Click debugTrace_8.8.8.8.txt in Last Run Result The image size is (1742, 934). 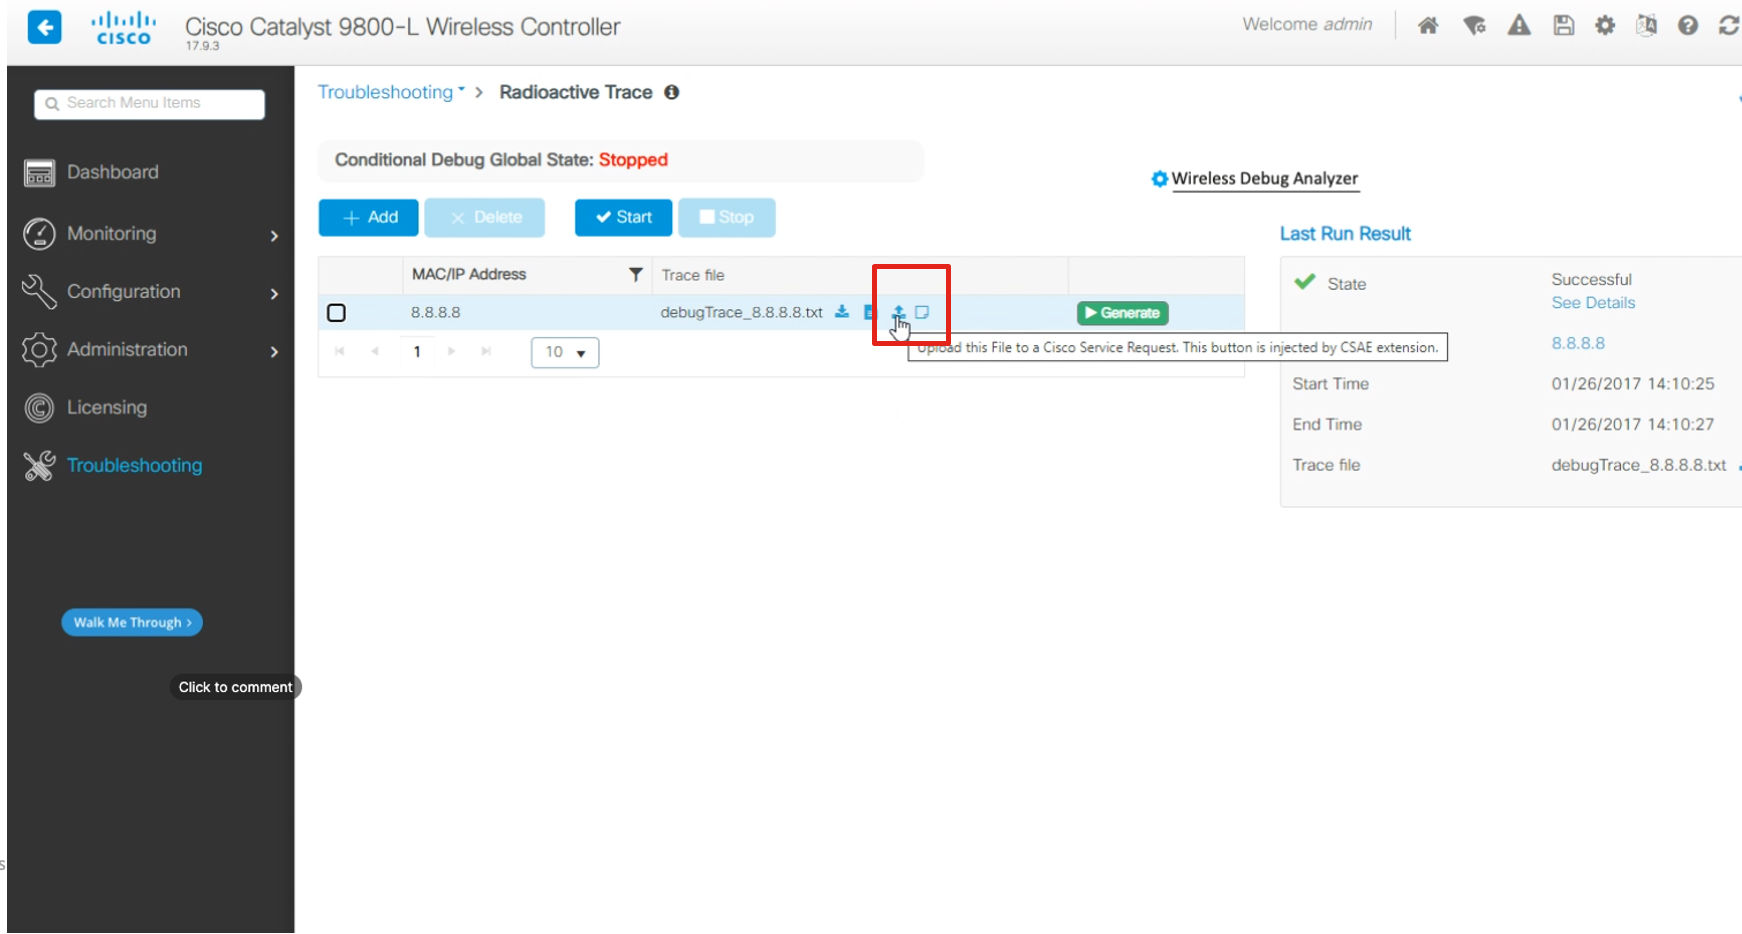[1638, 465]
